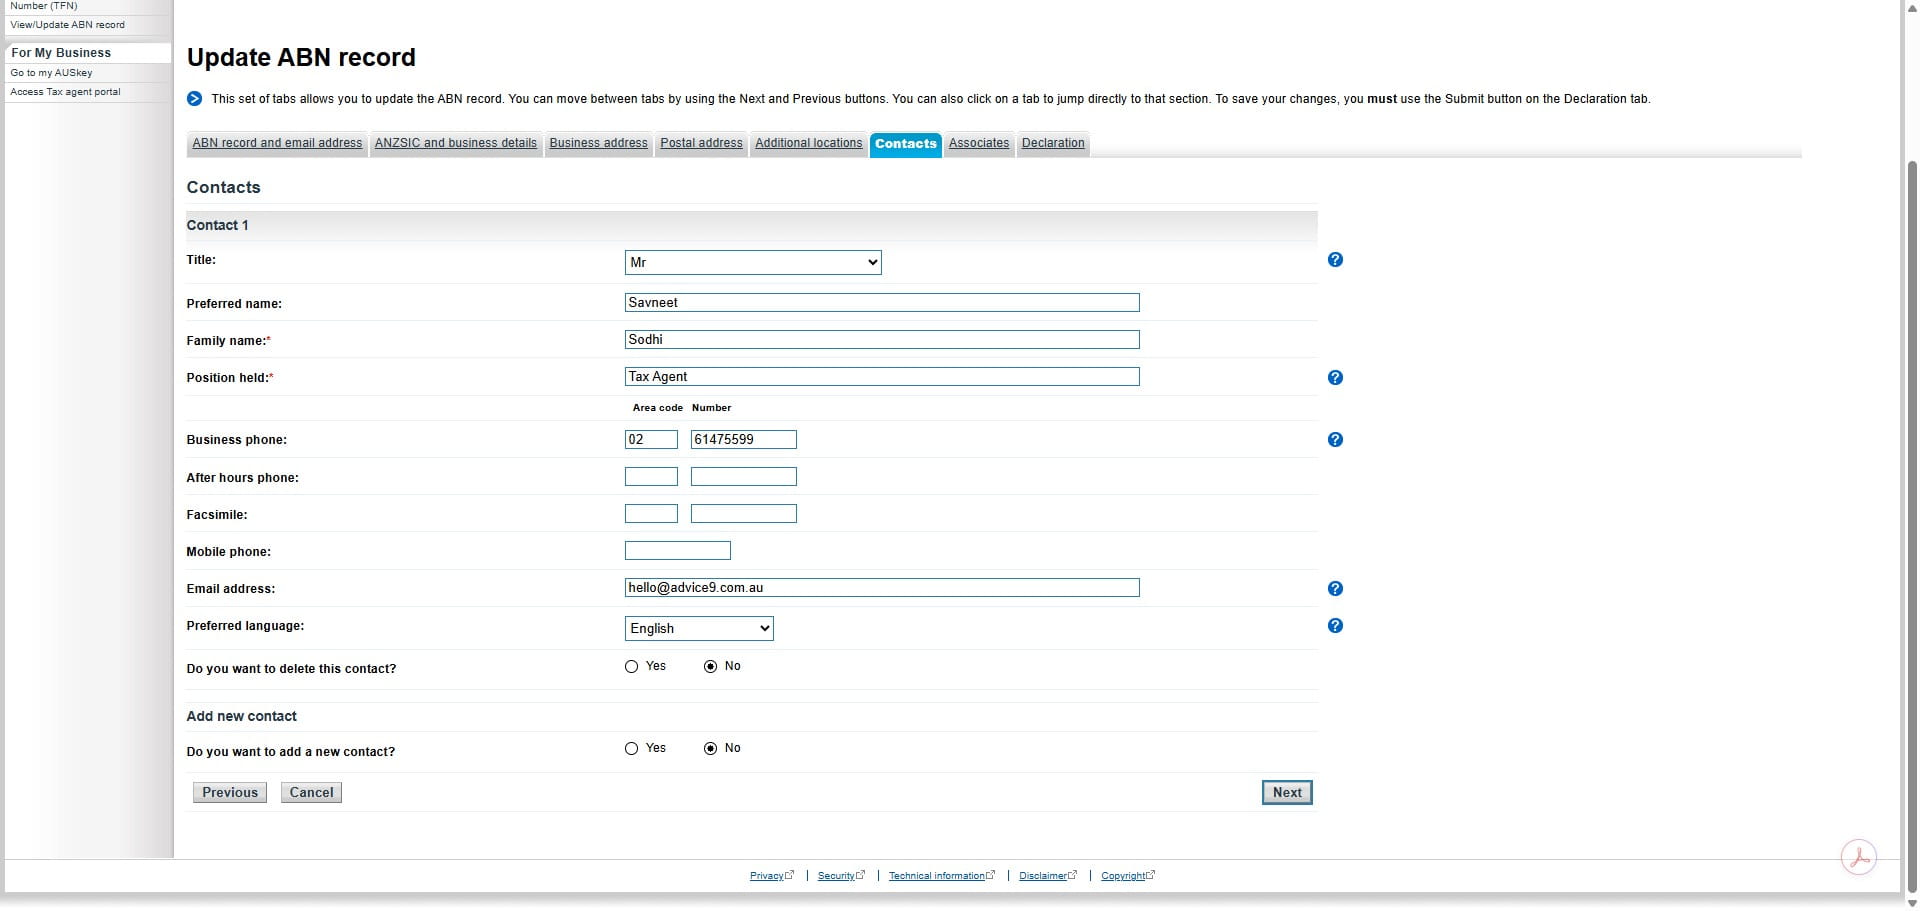Click the Mobile phone field
1920x911 pixels.
678,551
